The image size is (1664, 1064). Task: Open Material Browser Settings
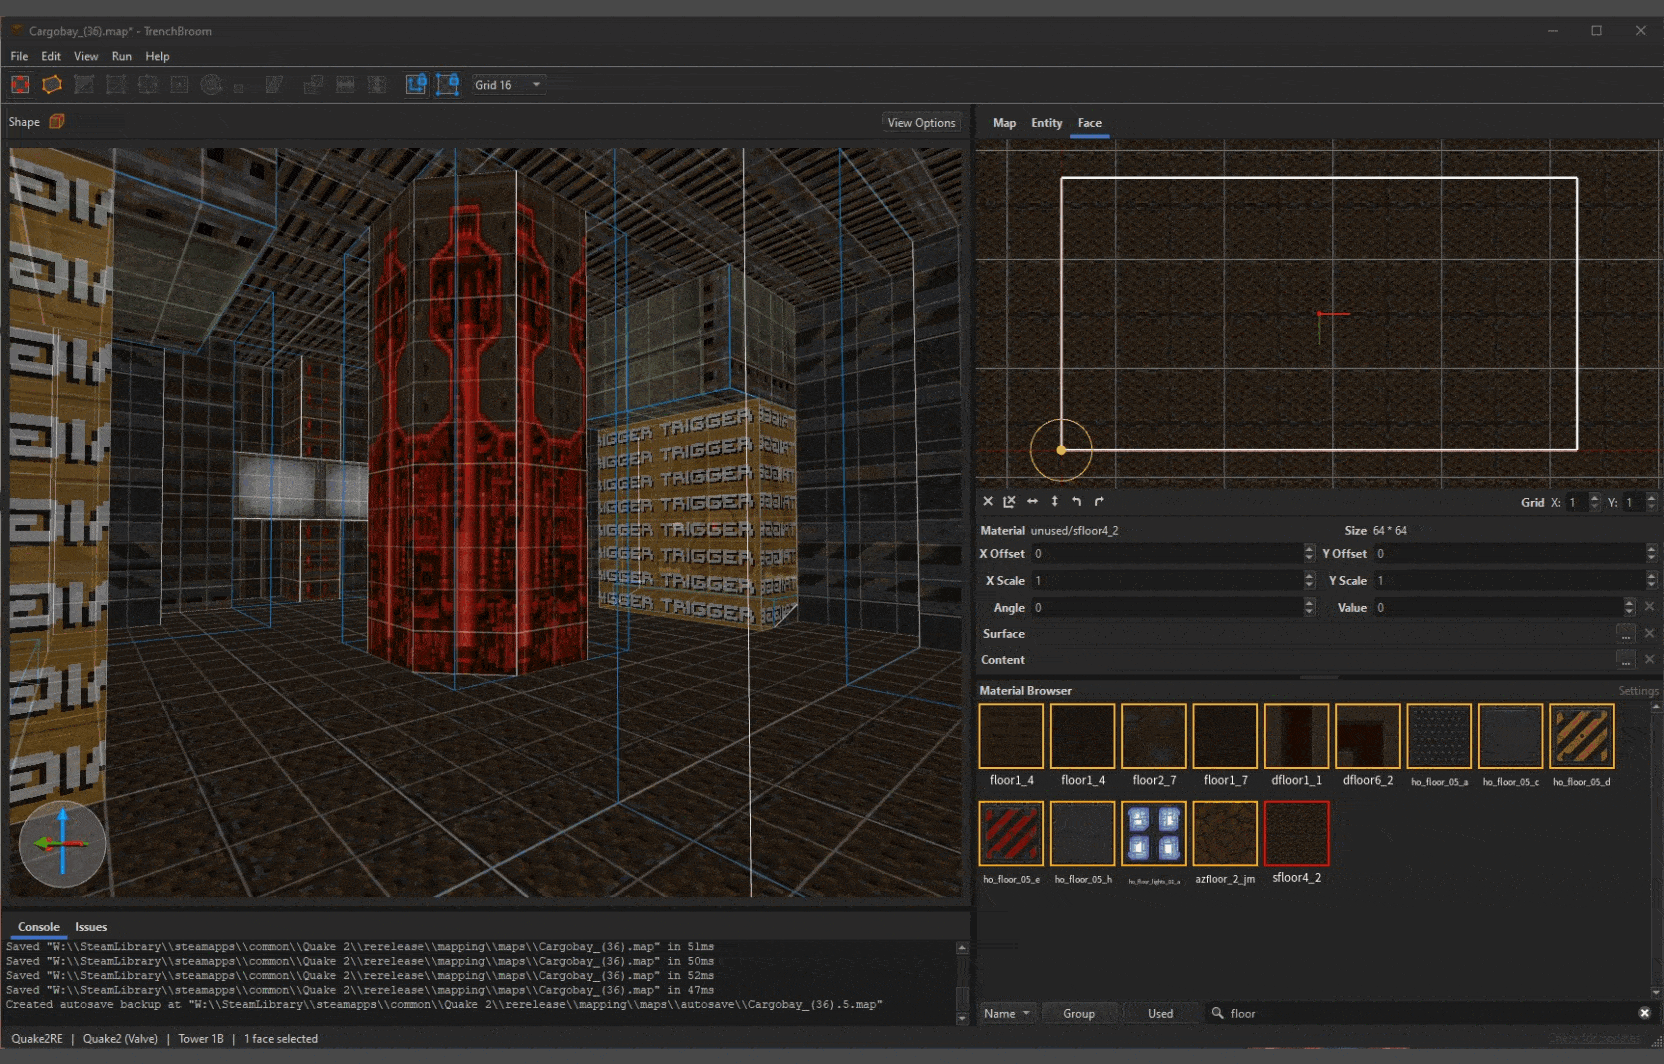point(1638,691)
